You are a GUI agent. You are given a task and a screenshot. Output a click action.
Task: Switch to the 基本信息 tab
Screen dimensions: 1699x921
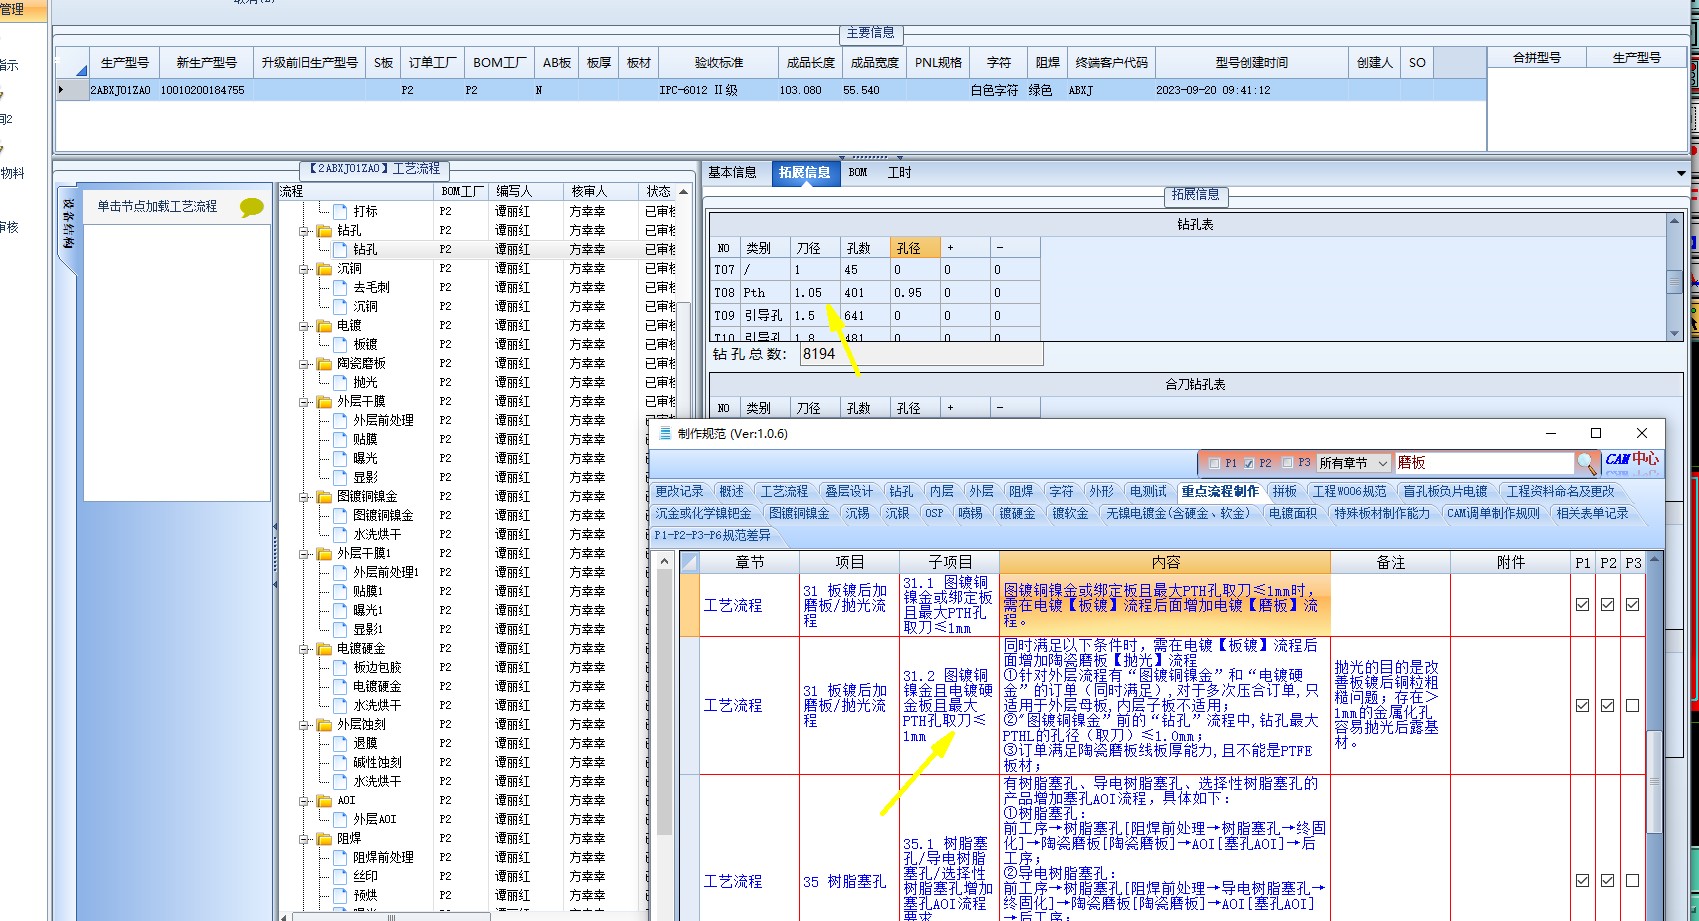pos(732,173)
